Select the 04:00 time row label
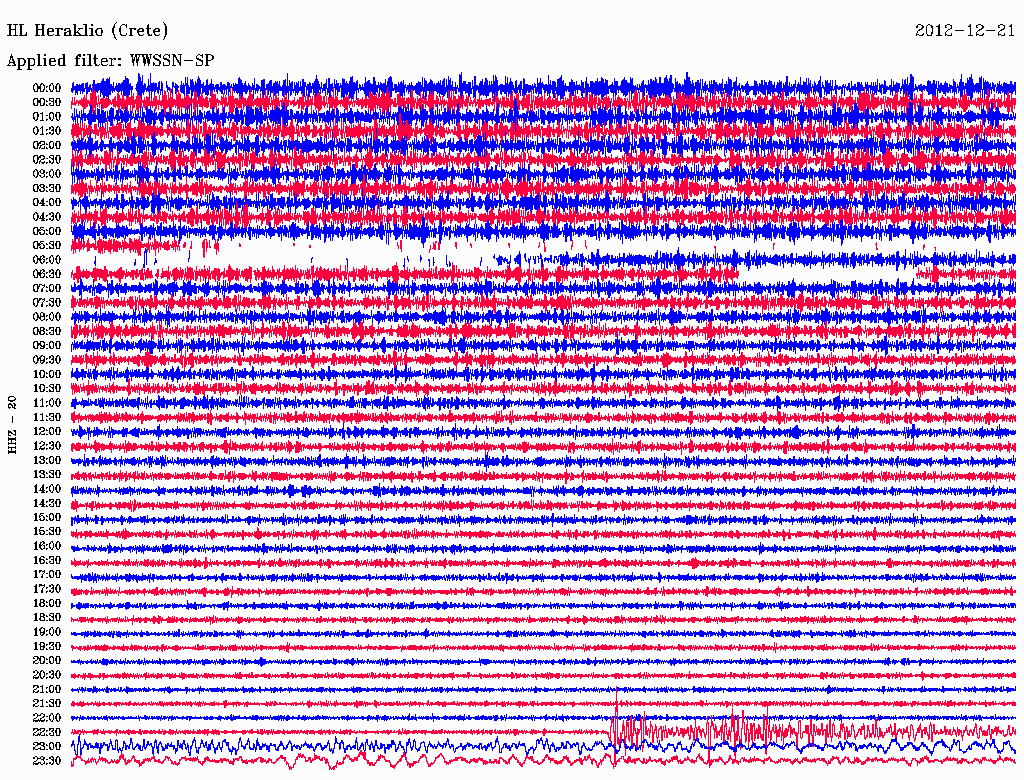 click(47, 203)
